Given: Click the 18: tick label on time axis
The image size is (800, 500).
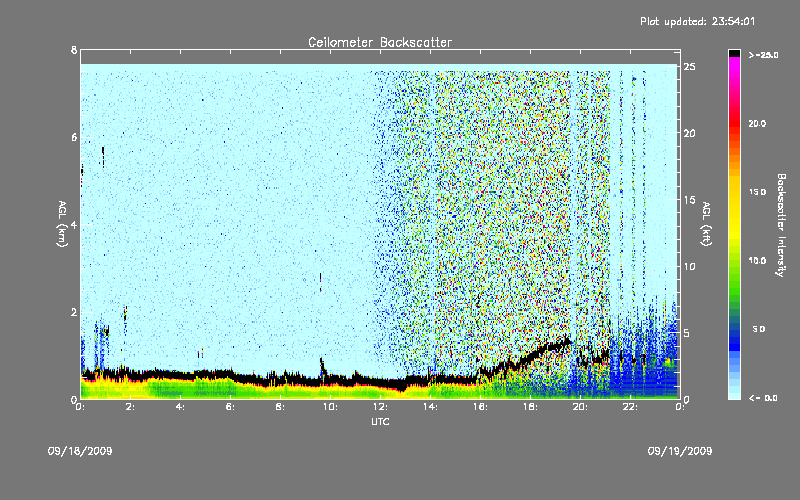Looking at the screenshot, I should pos(530,407).
